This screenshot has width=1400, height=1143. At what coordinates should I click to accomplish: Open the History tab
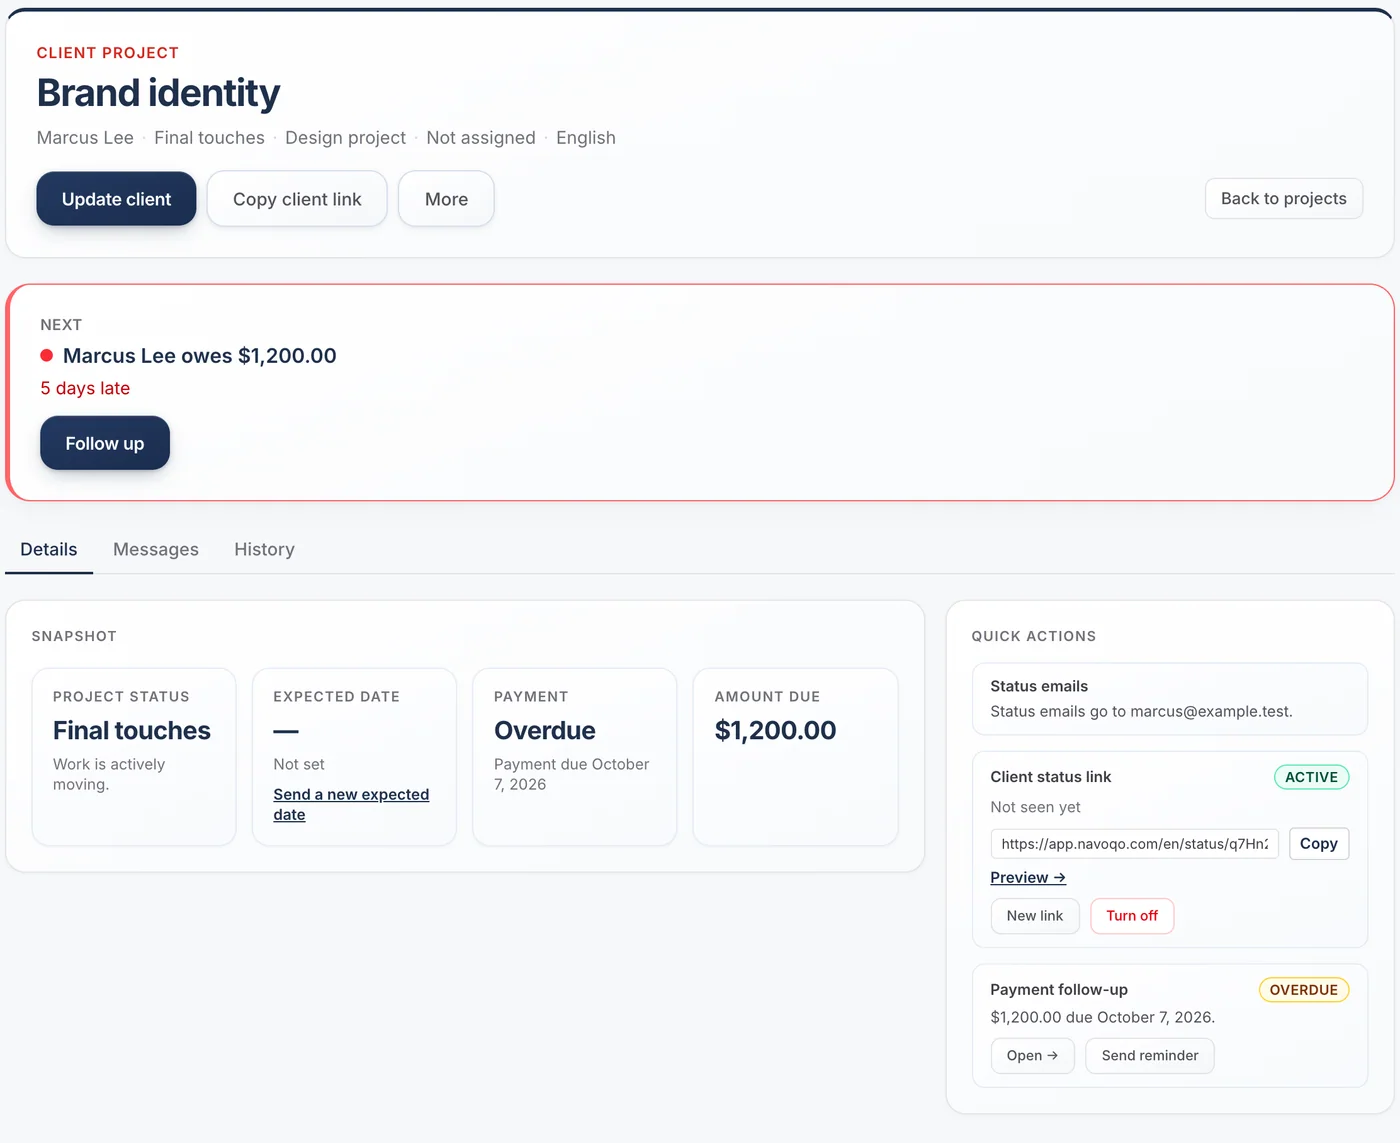pos(264,549)
